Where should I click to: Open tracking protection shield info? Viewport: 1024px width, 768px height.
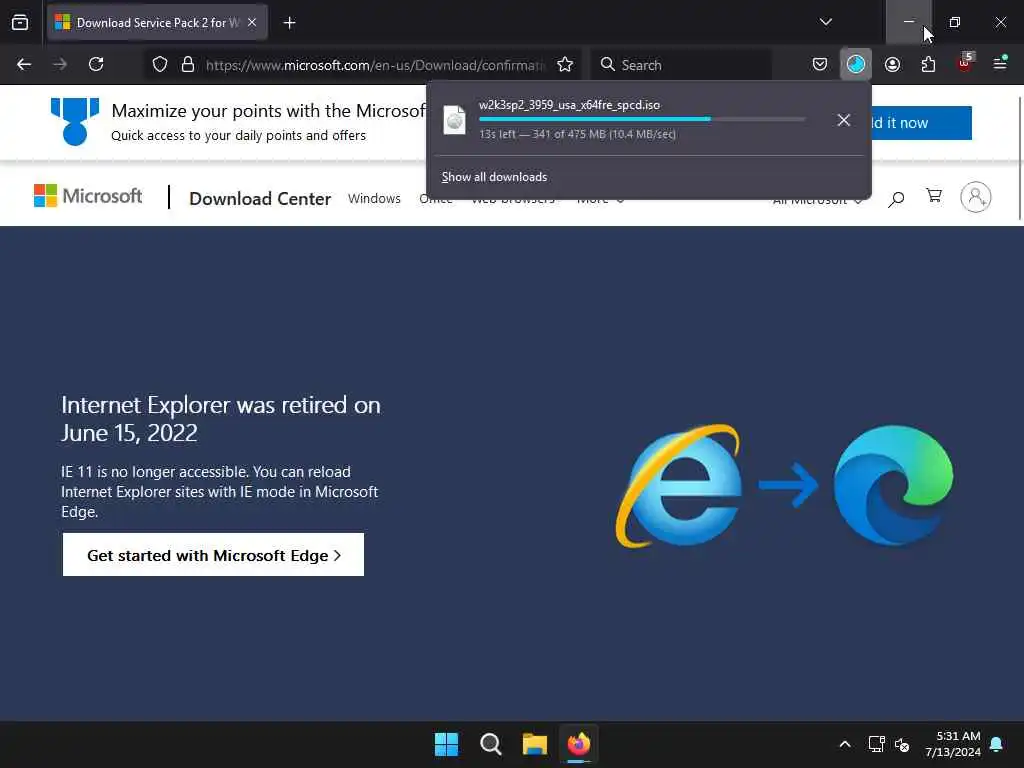pos(160,65)
